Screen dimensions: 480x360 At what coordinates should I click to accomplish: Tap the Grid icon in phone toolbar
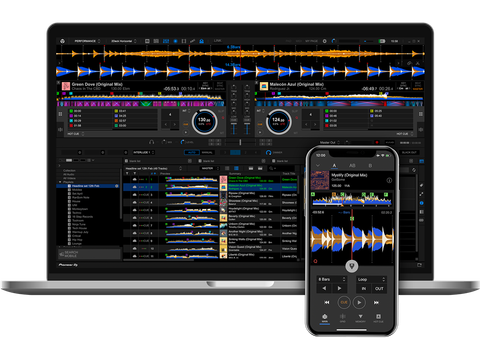[x=343, y=318]
